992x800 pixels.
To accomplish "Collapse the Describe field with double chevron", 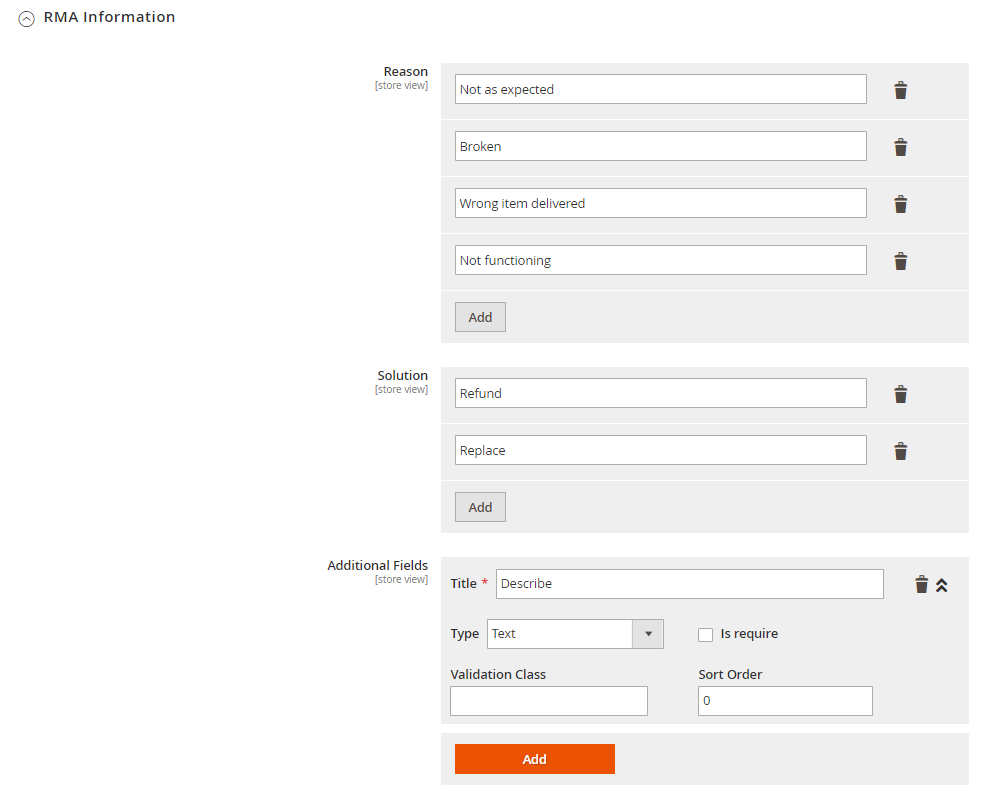I will pyautogui.click(x=941, y=585).
